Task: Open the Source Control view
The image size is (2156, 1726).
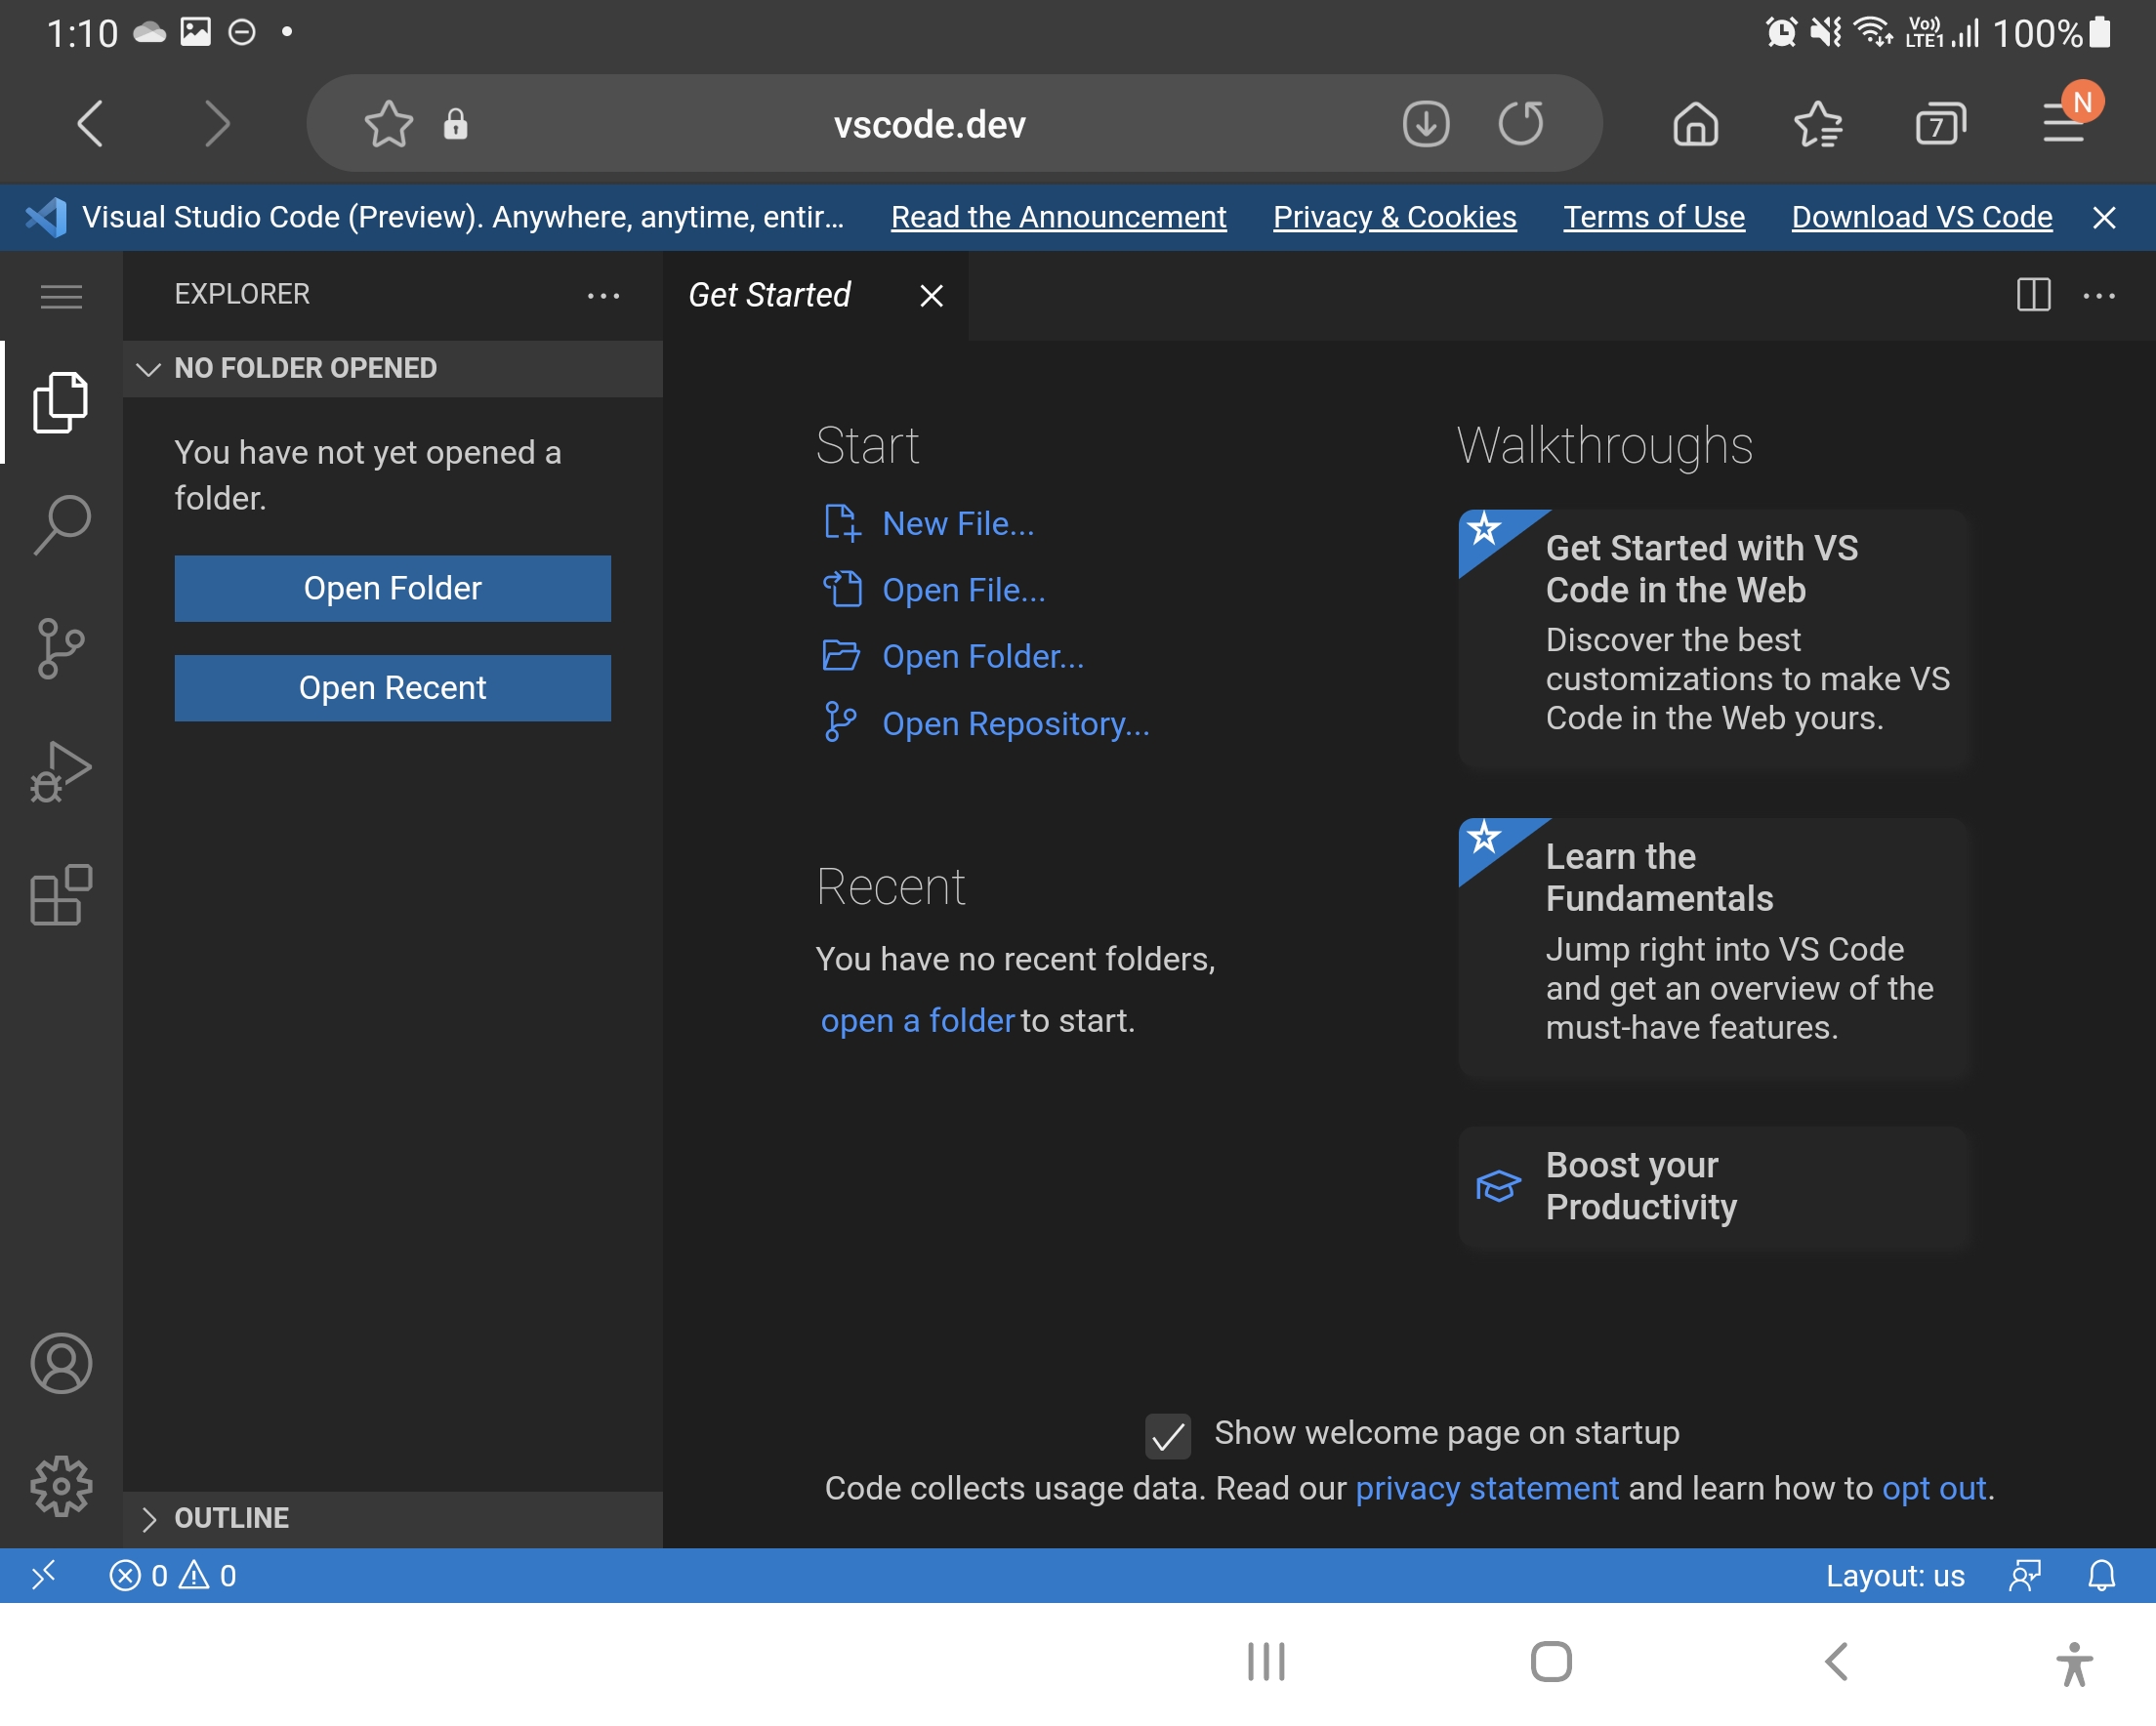Action: coord(61,648)
